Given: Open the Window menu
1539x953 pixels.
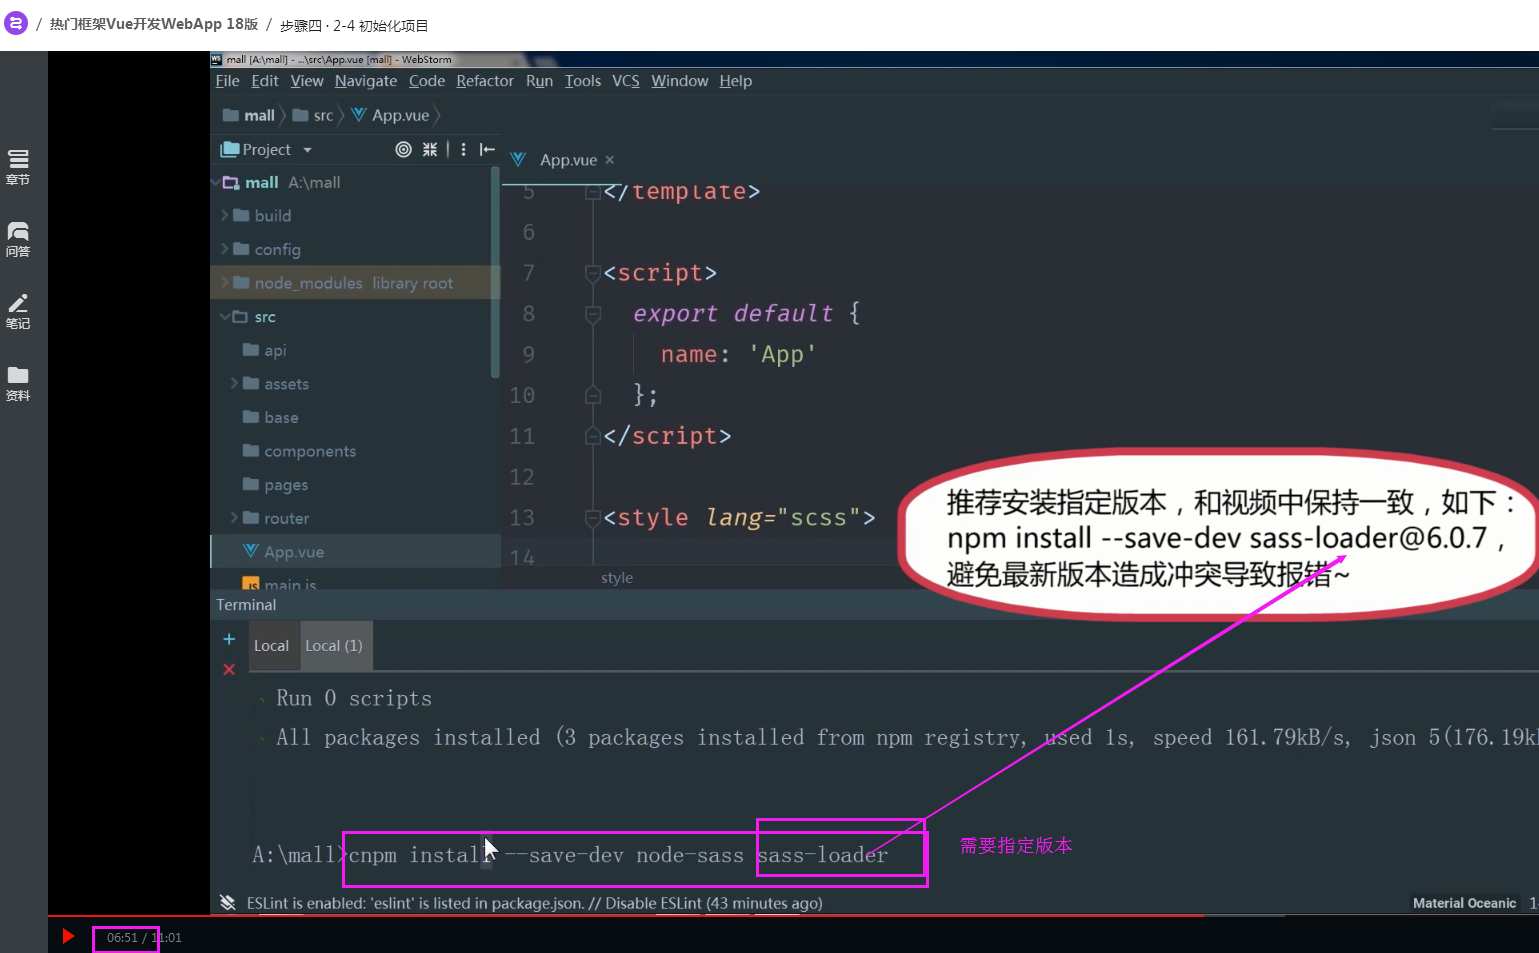Looking at the screenshot, I should [x=680, y=81].
